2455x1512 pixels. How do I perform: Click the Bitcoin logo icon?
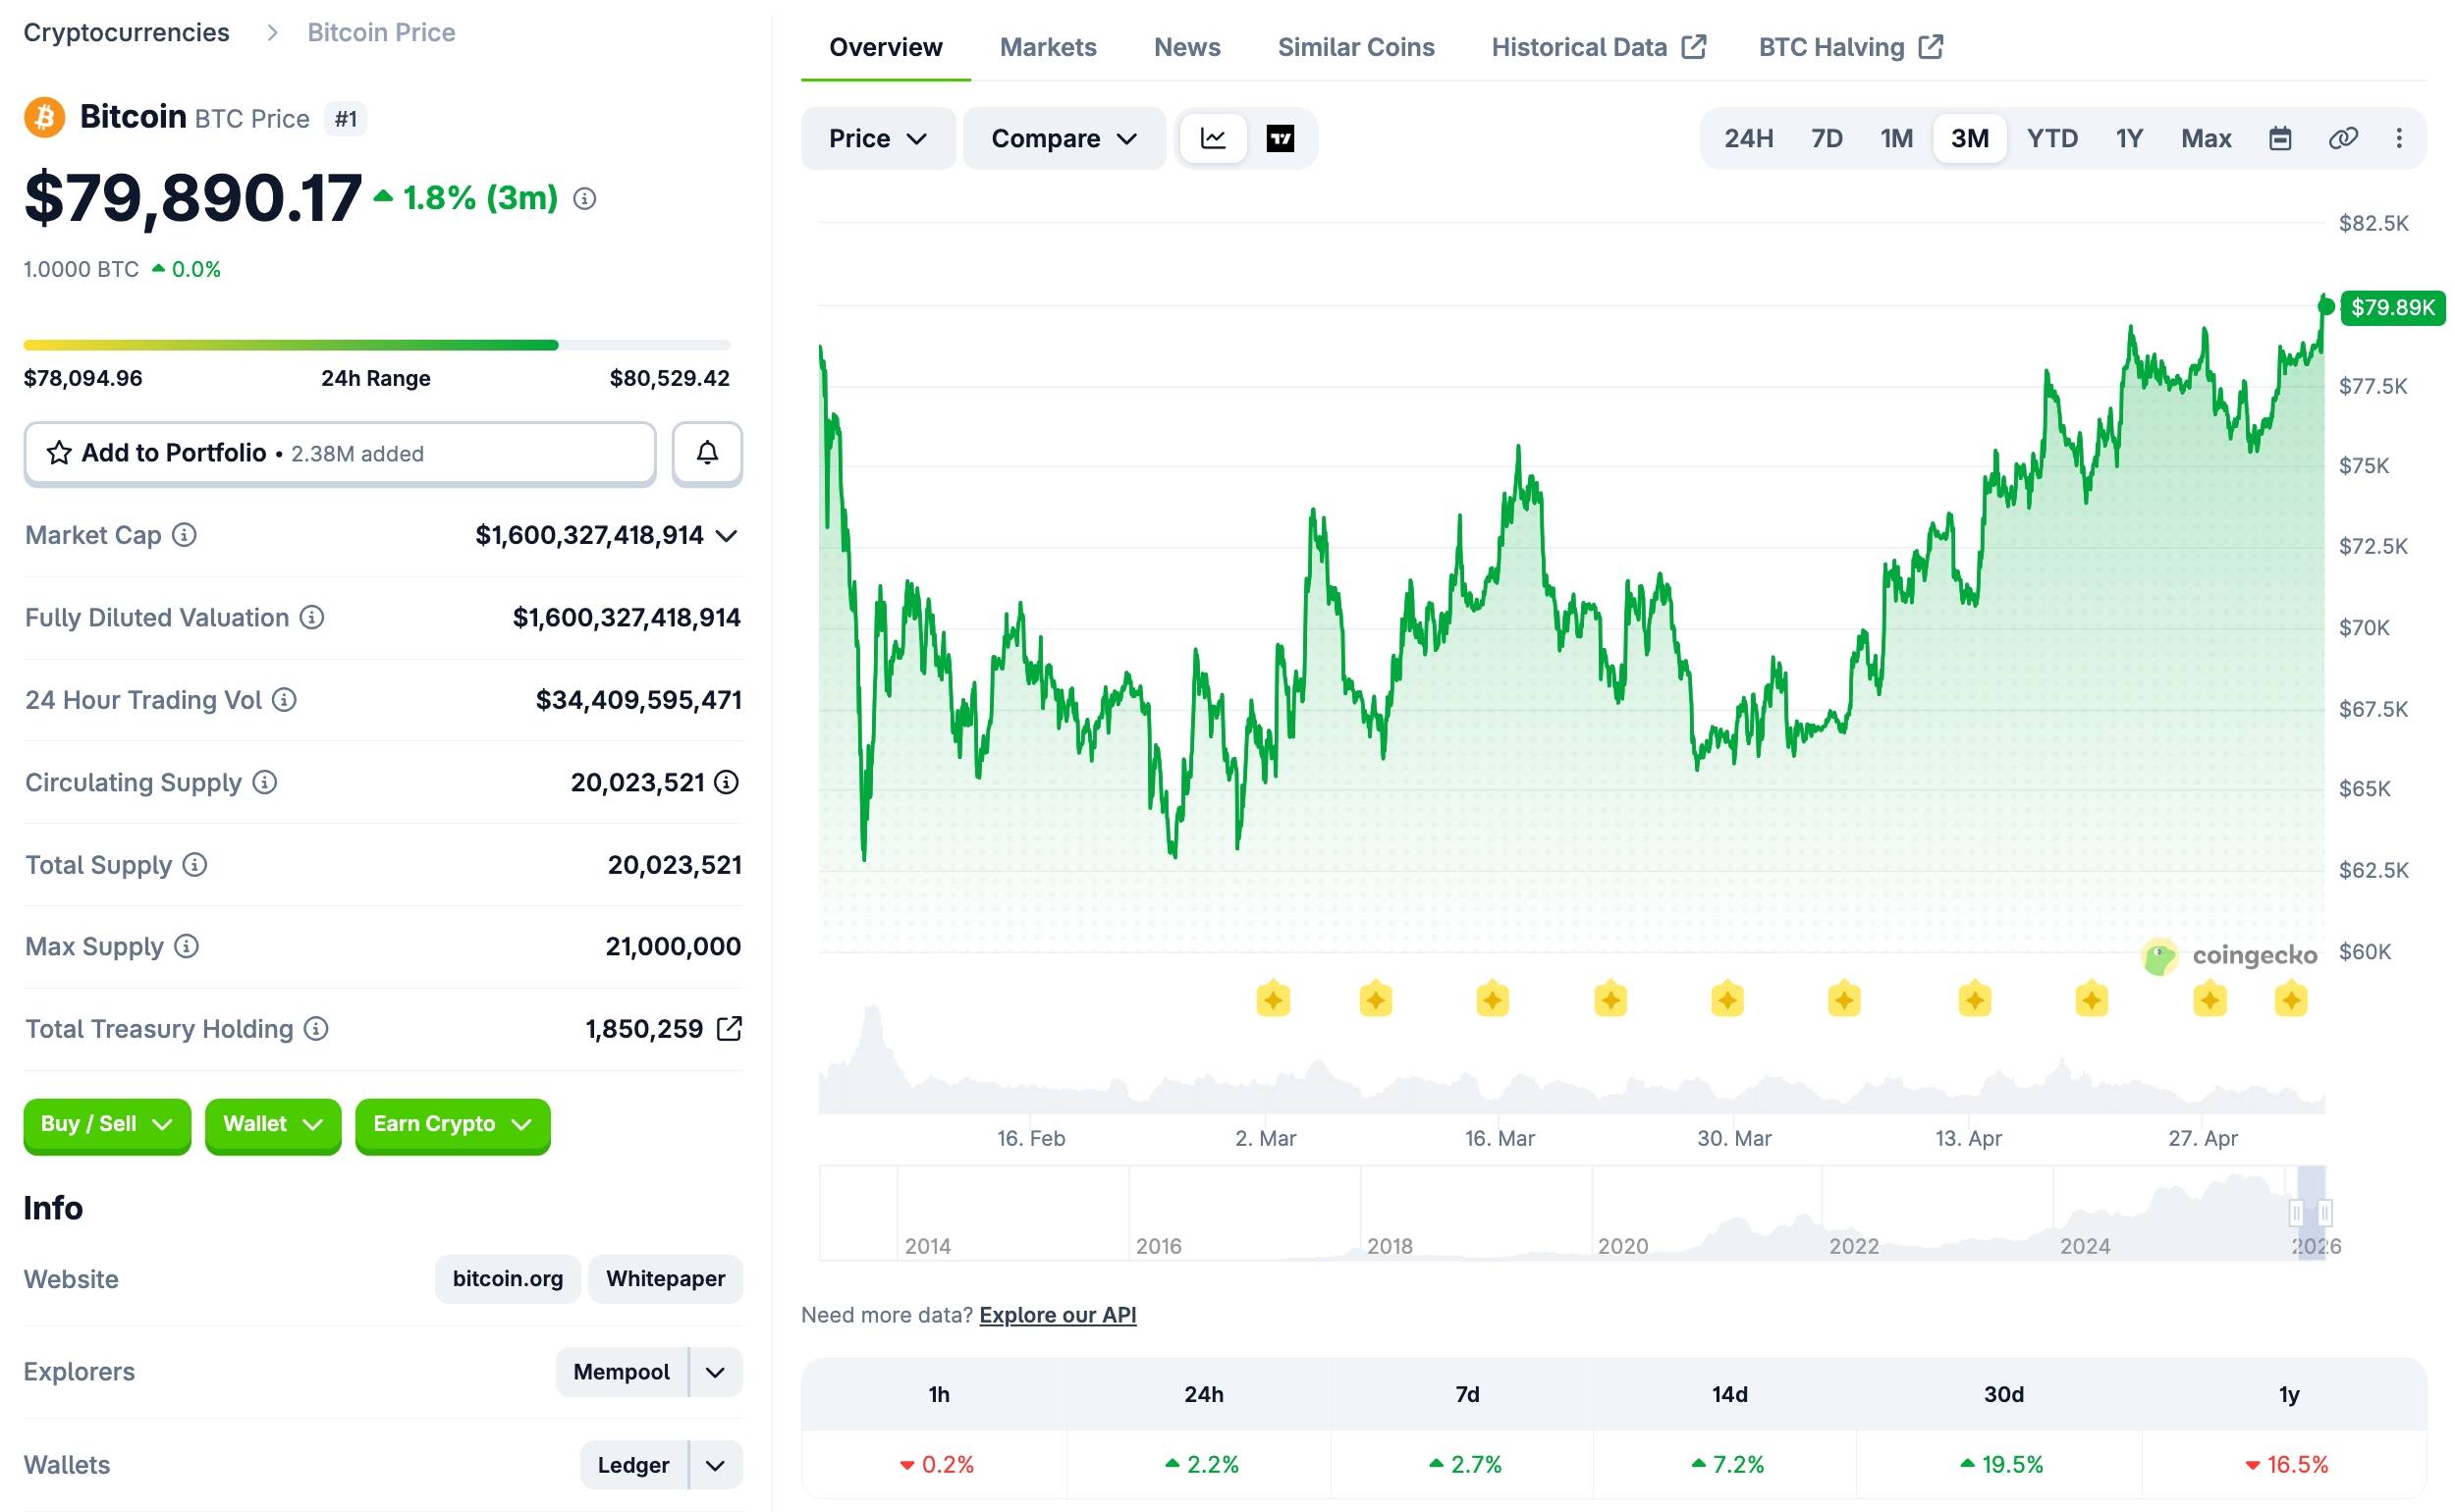coord(44,118)
